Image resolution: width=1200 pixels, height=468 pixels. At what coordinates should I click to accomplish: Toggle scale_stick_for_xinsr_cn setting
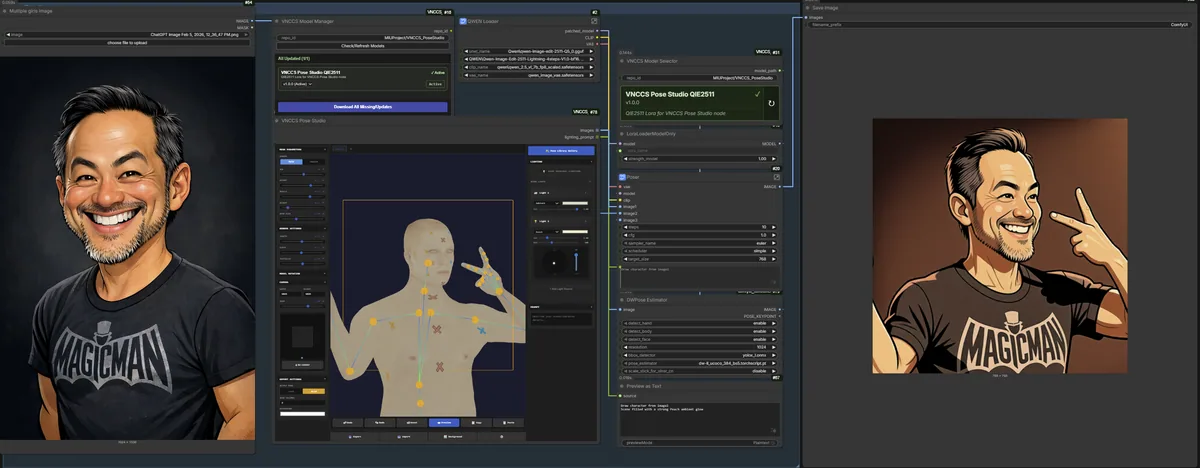click(x=700, y=373)
